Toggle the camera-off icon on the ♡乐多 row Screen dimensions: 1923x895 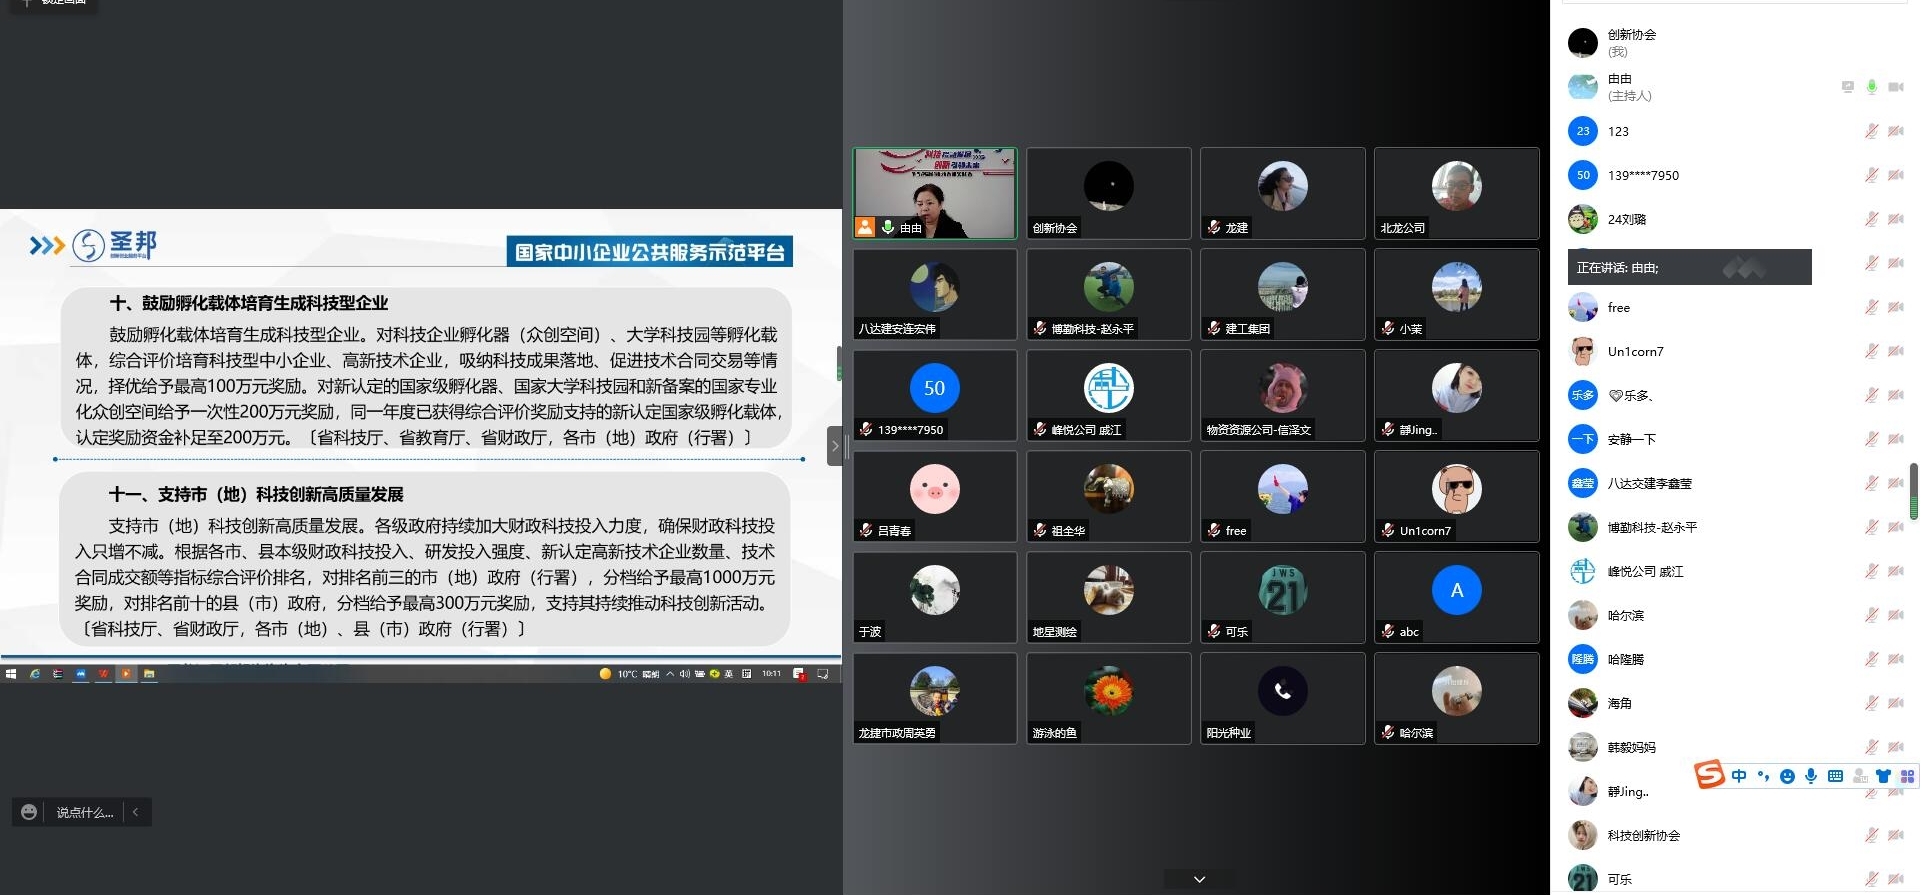pos(1896,395)
